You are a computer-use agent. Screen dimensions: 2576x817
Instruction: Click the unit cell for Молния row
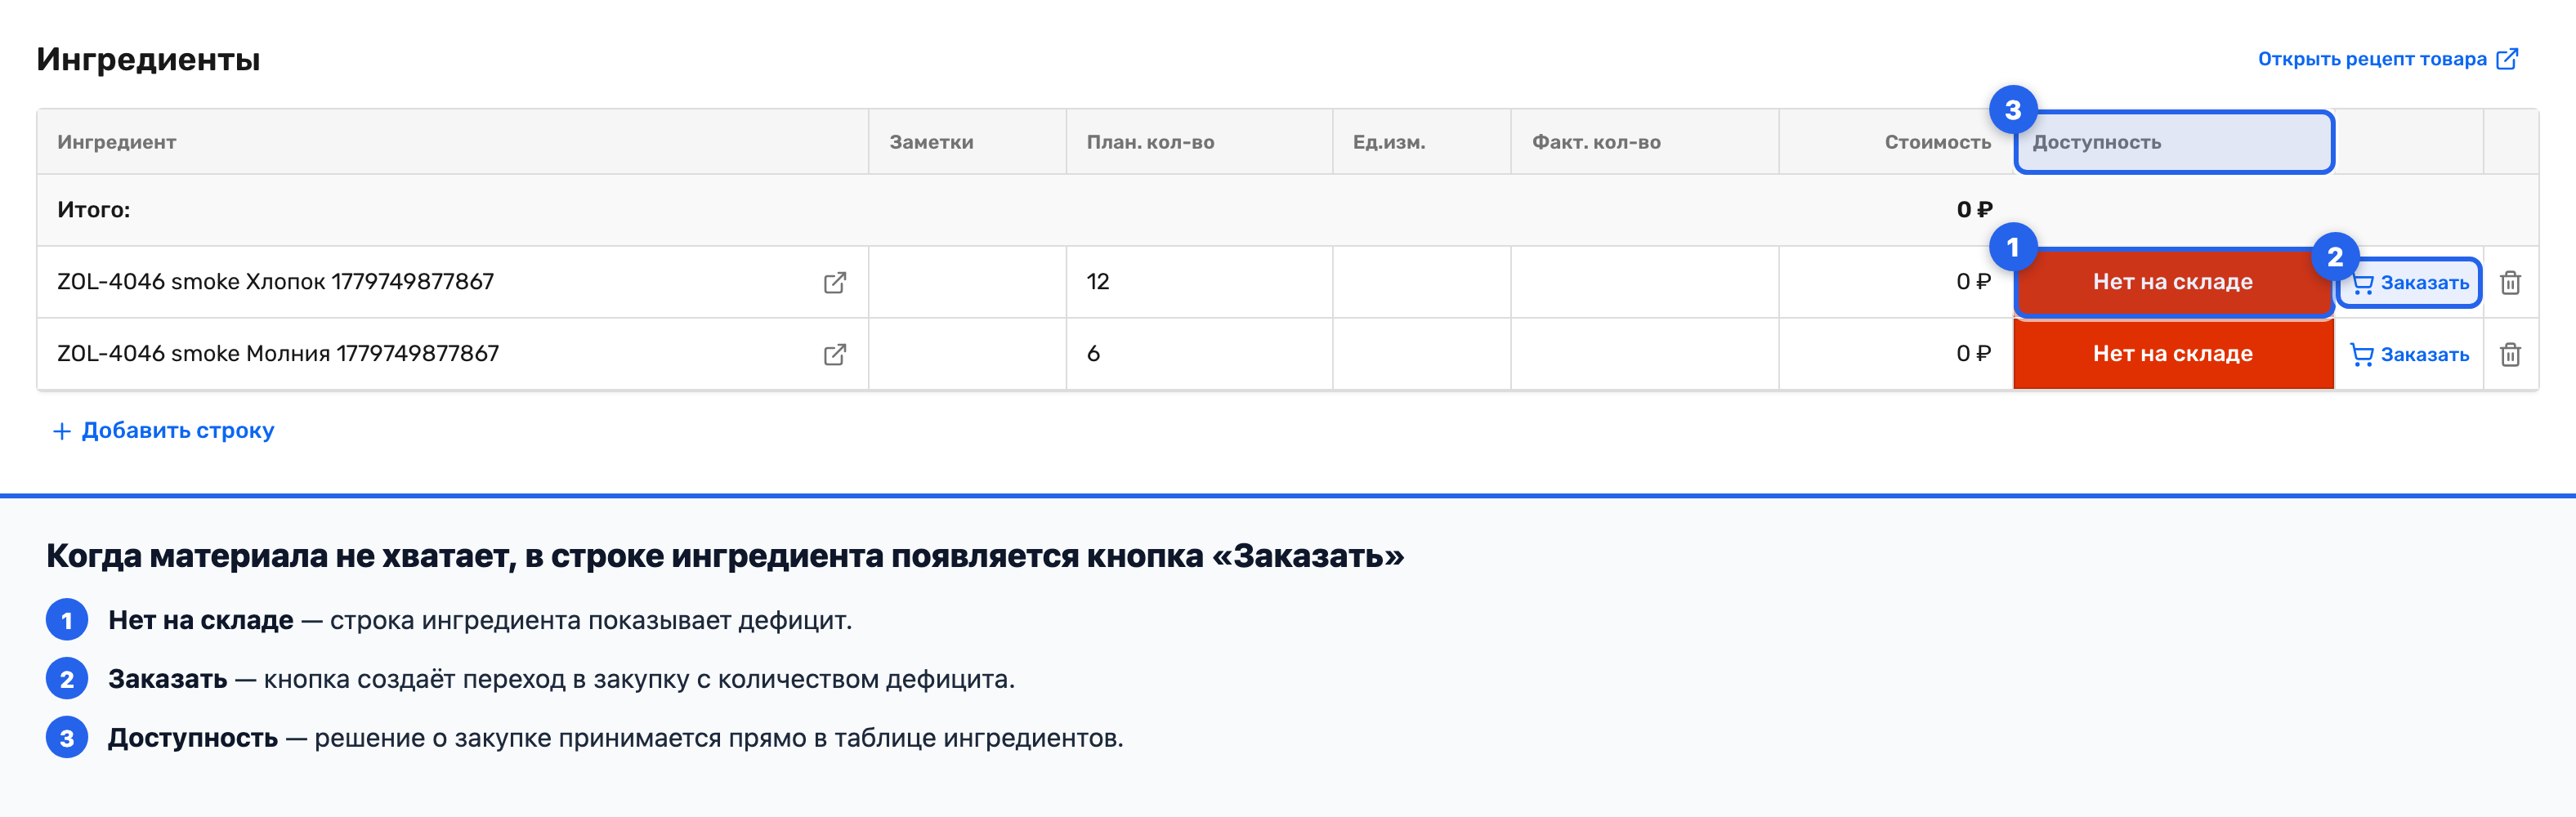1421,354
